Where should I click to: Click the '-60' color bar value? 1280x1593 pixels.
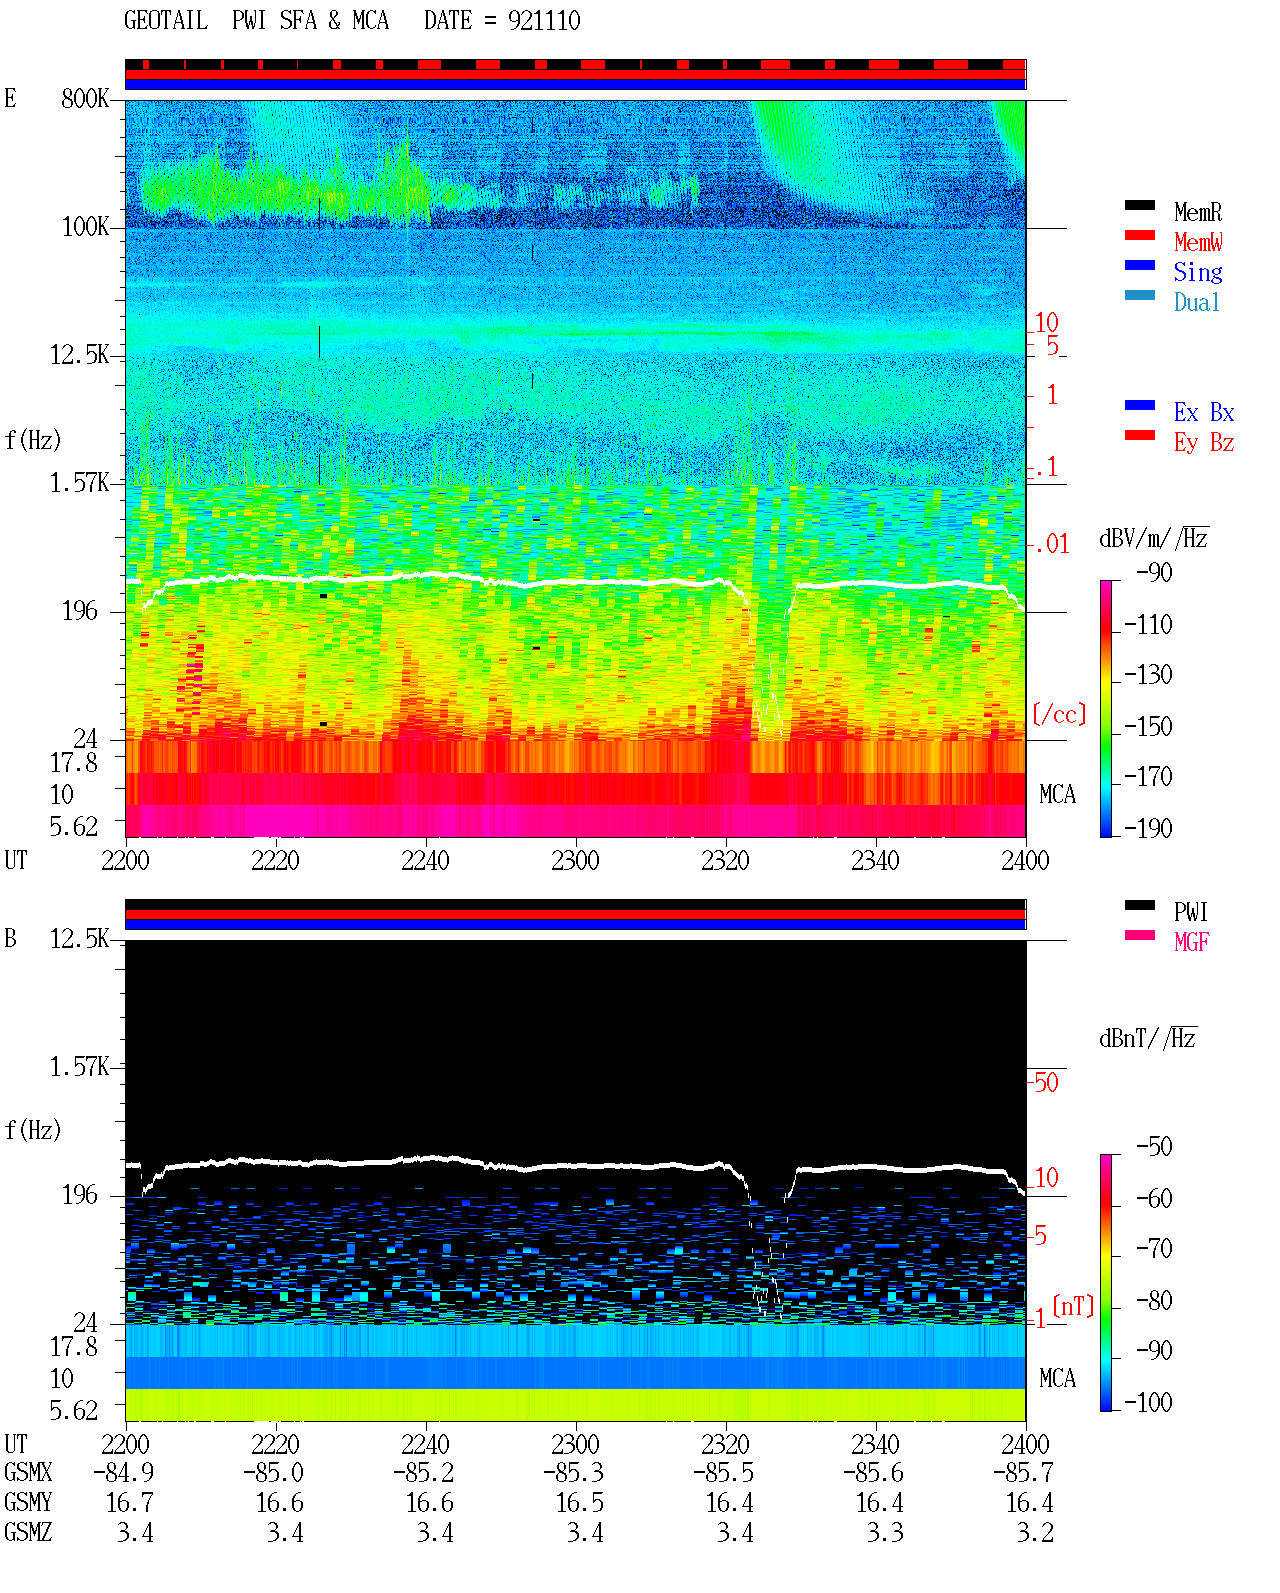[x=1154, y=1199]
